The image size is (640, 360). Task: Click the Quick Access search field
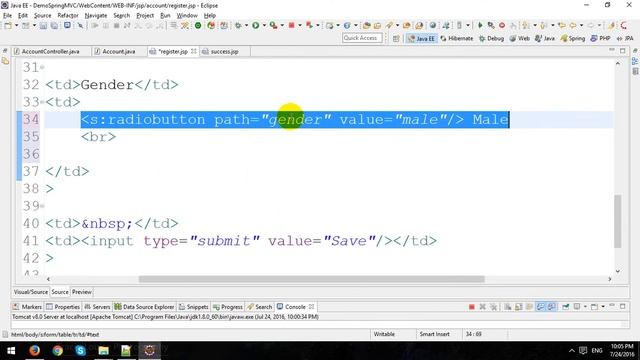(x=362, y=38)
